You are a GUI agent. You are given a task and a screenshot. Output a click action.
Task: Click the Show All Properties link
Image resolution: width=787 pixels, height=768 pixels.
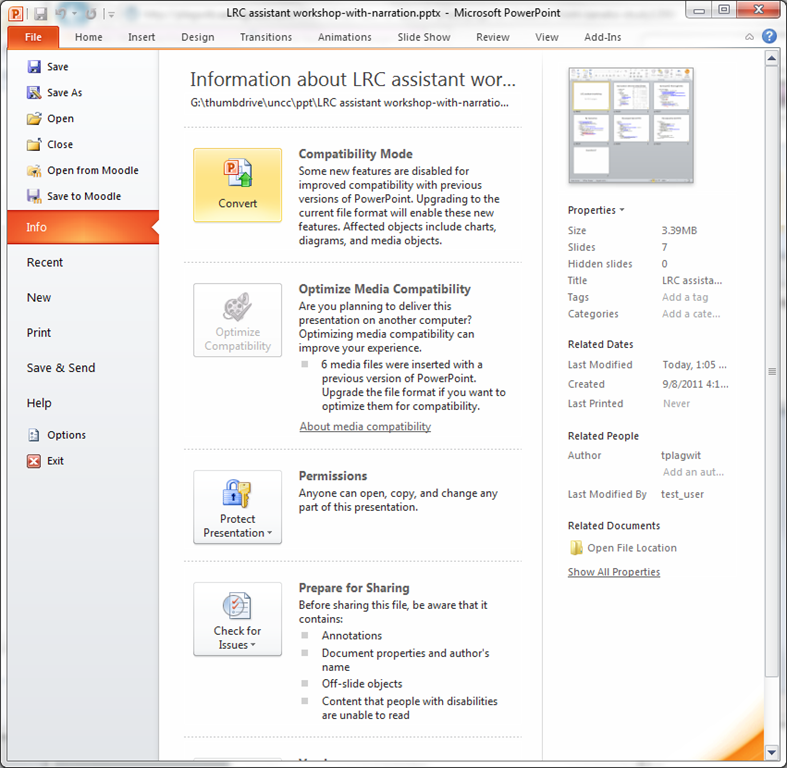pos(614,572)
